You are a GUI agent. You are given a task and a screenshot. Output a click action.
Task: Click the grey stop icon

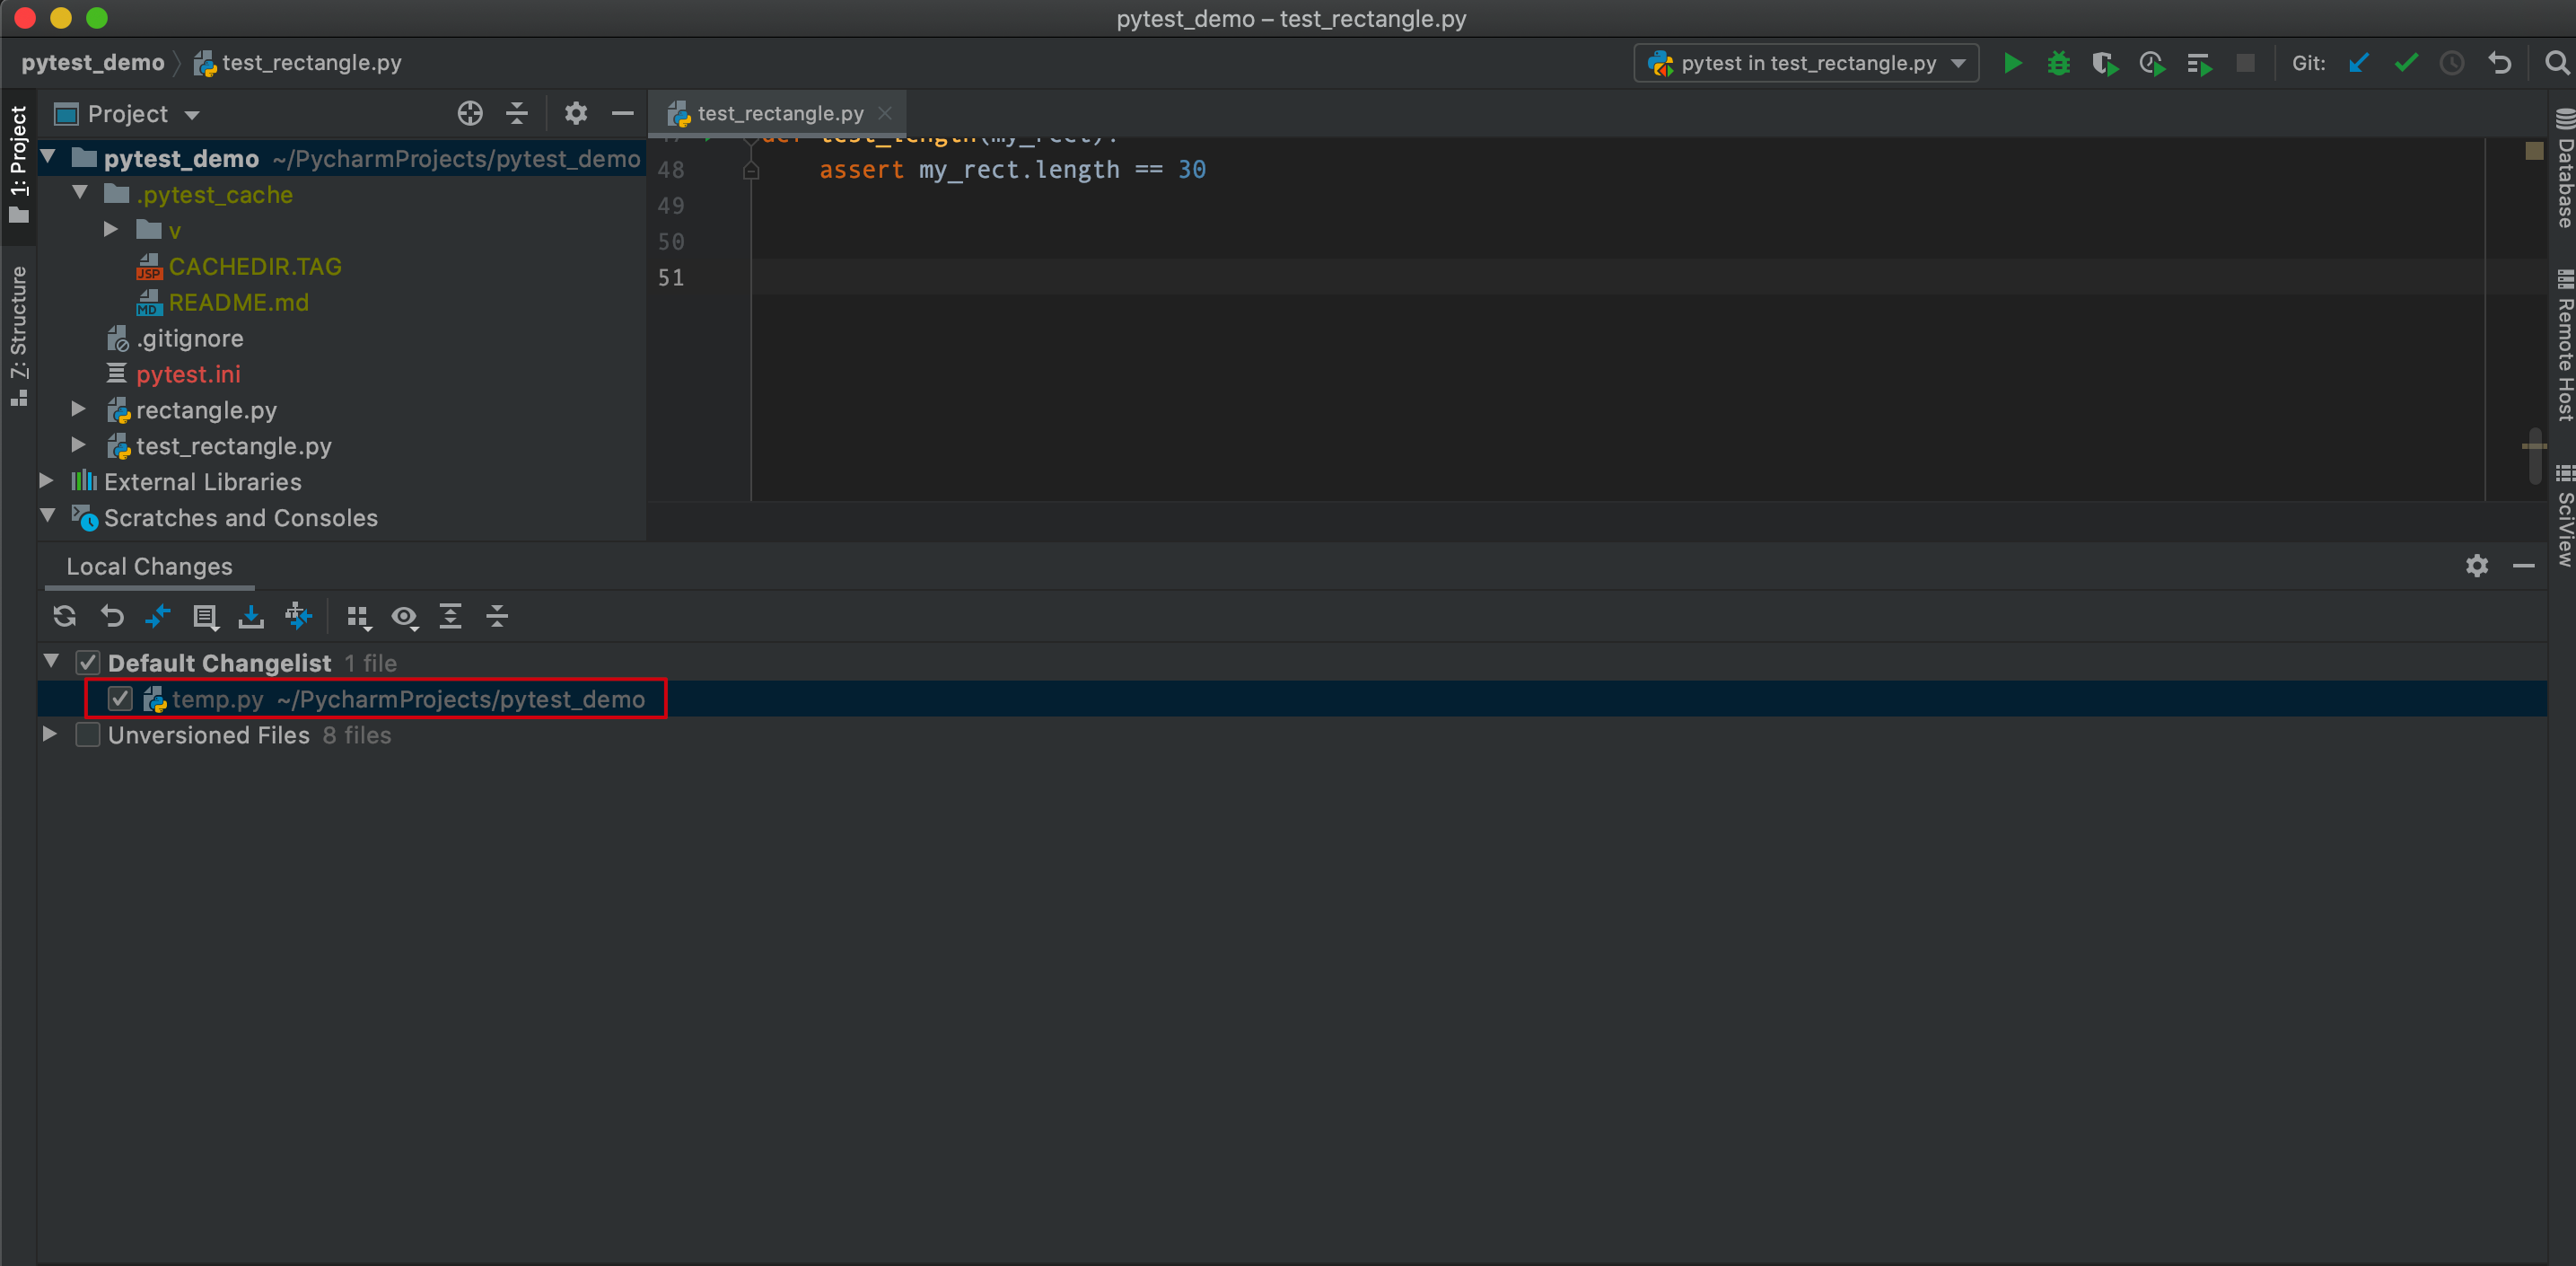[2245, 63]
